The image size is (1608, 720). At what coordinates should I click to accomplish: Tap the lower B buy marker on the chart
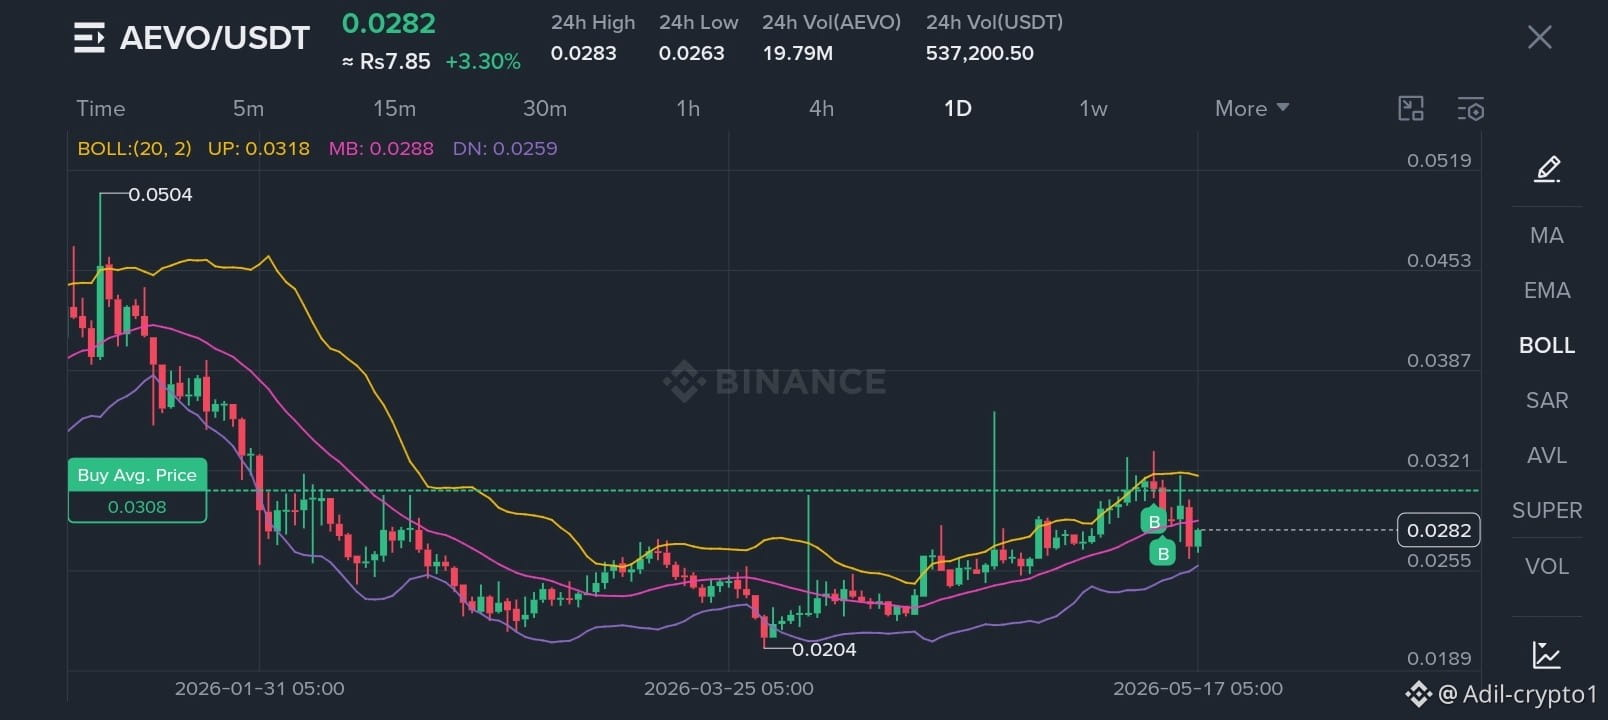coord(1162,552)
